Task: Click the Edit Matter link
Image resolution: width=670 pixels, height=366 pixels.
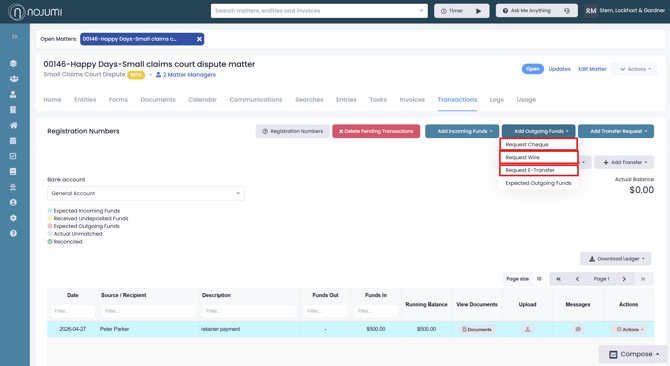Action: coord(592,69)
